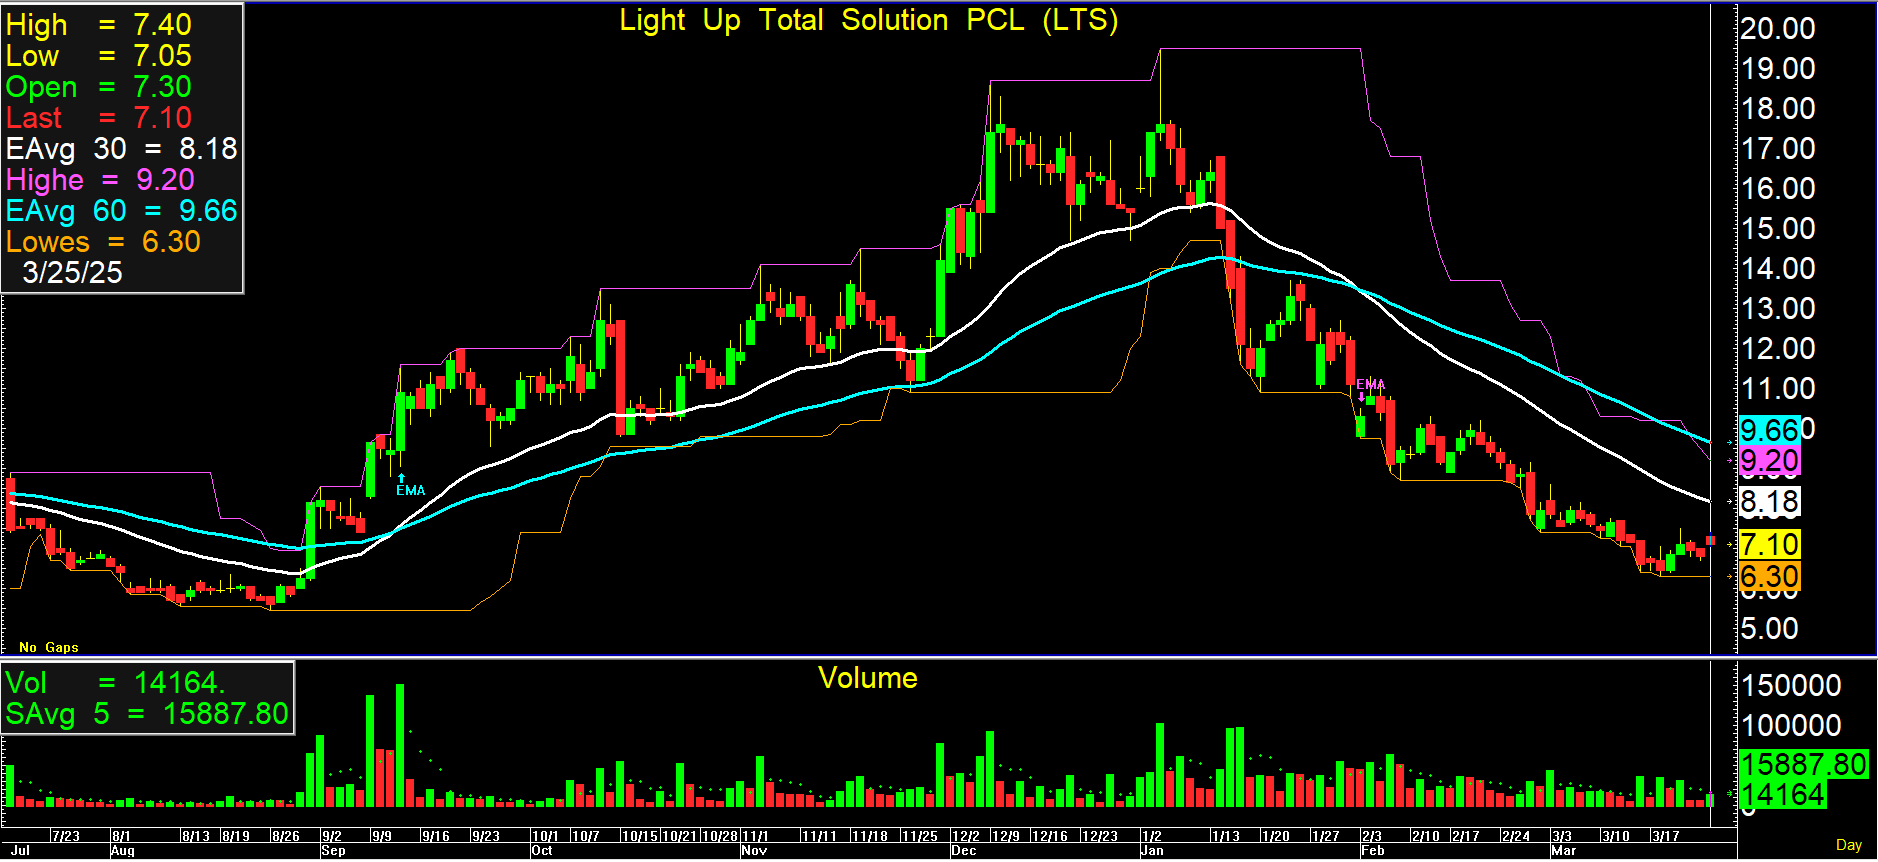Click the Aug month label
This screenshot has height=862, width=1878.
(123, 850)
